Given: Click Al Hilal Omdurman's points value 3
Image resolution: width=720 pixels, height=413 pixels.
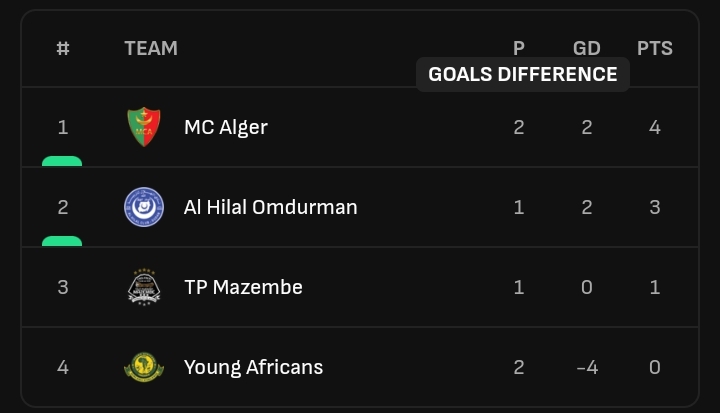Looking at the screenshot, I should [655, 207].
